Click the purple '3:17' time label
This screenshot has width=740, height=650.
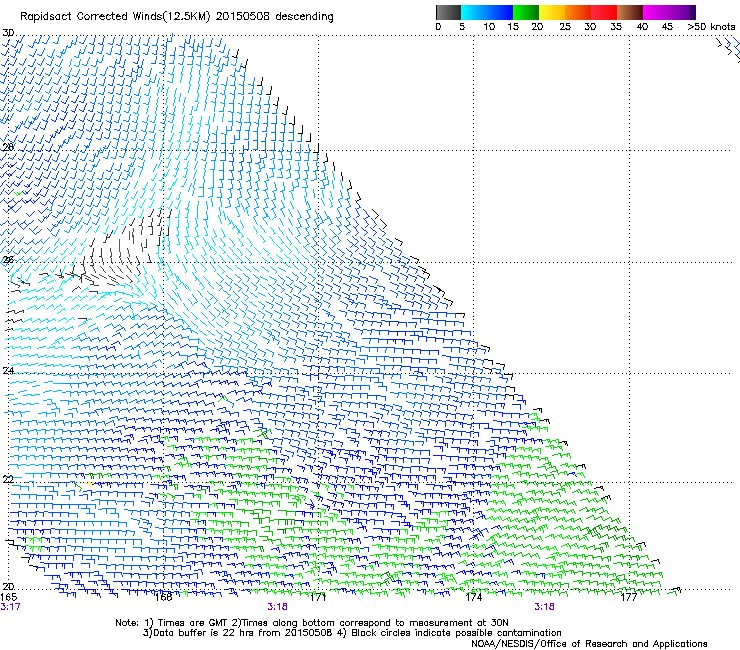pyautogui.click(x=10, y=607)
